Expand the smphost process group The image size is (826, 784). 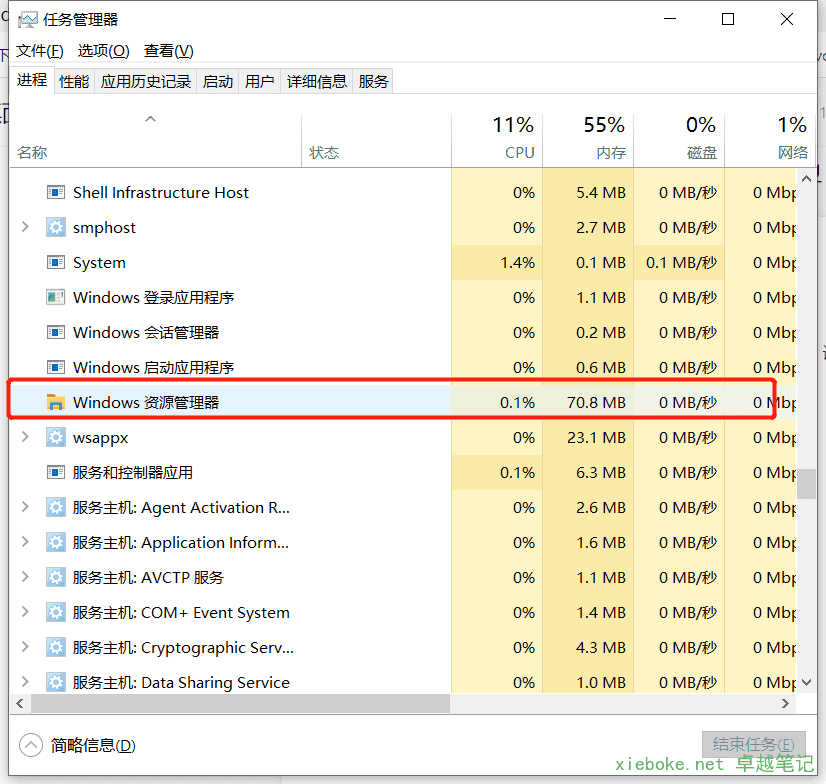(25, 228)
